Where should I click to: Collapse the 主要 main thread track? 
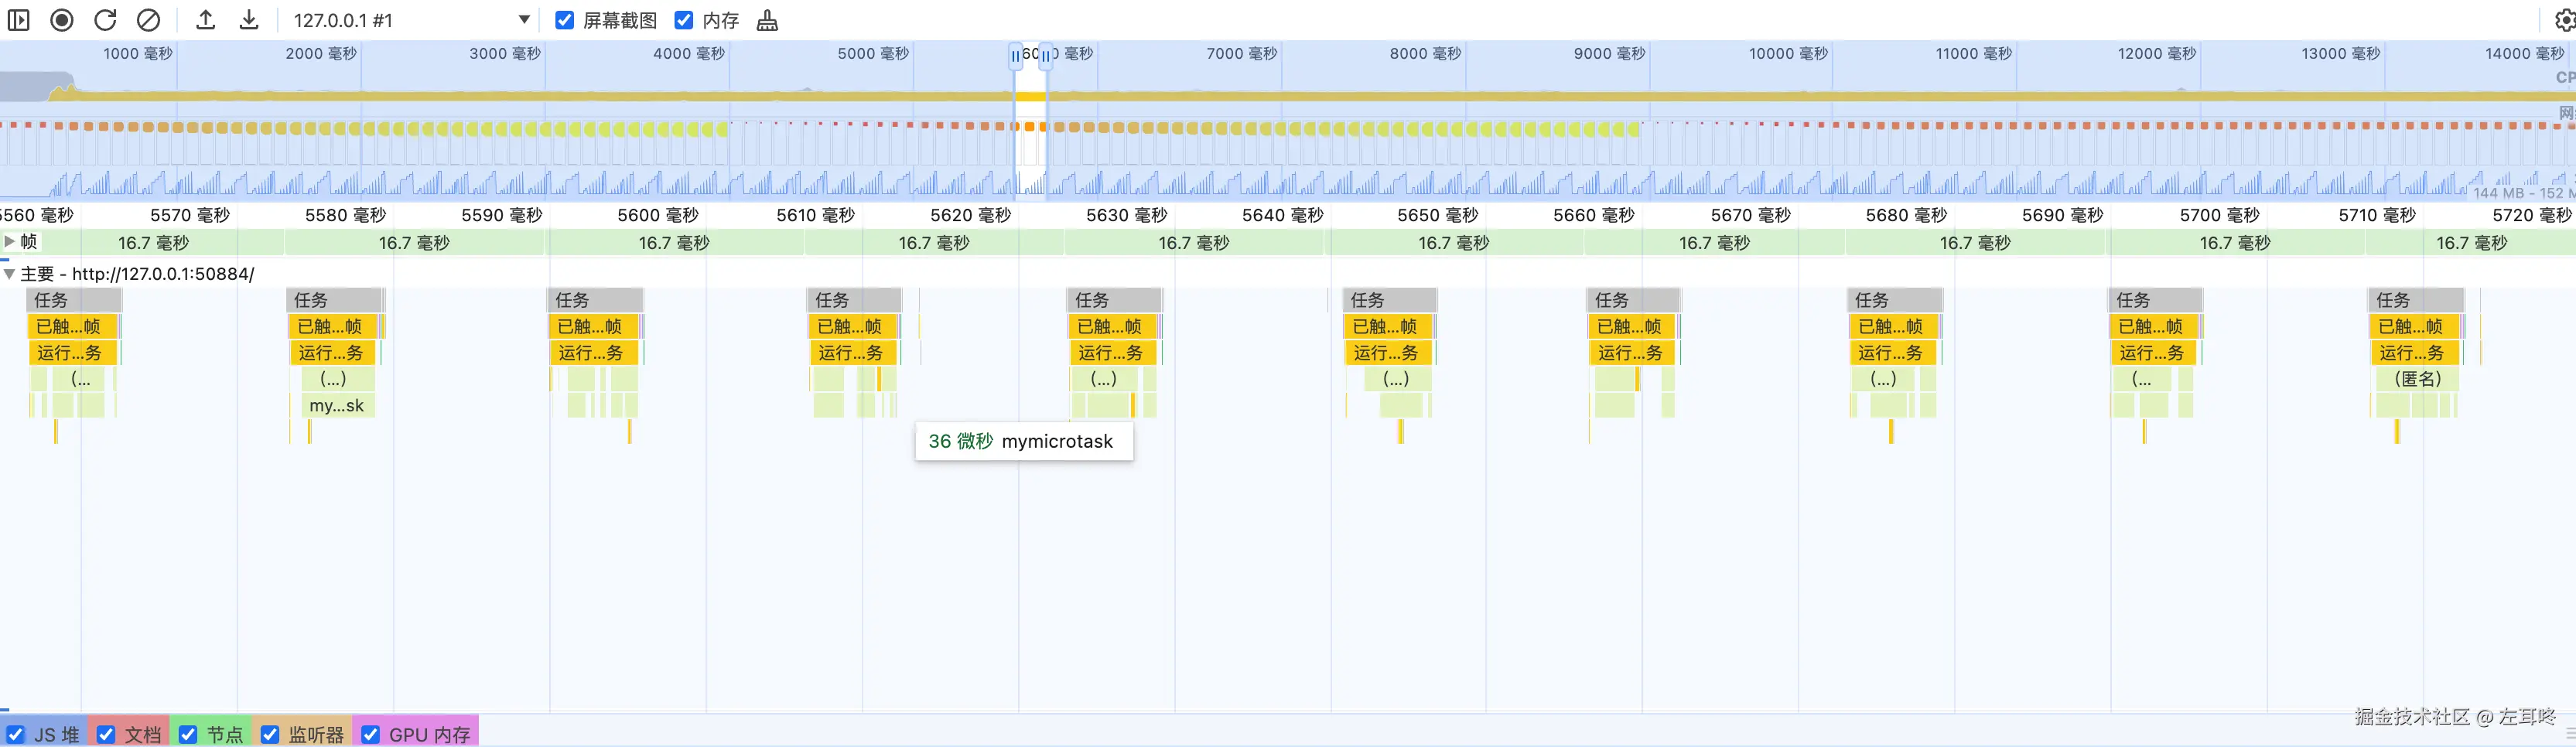point(9,274)
